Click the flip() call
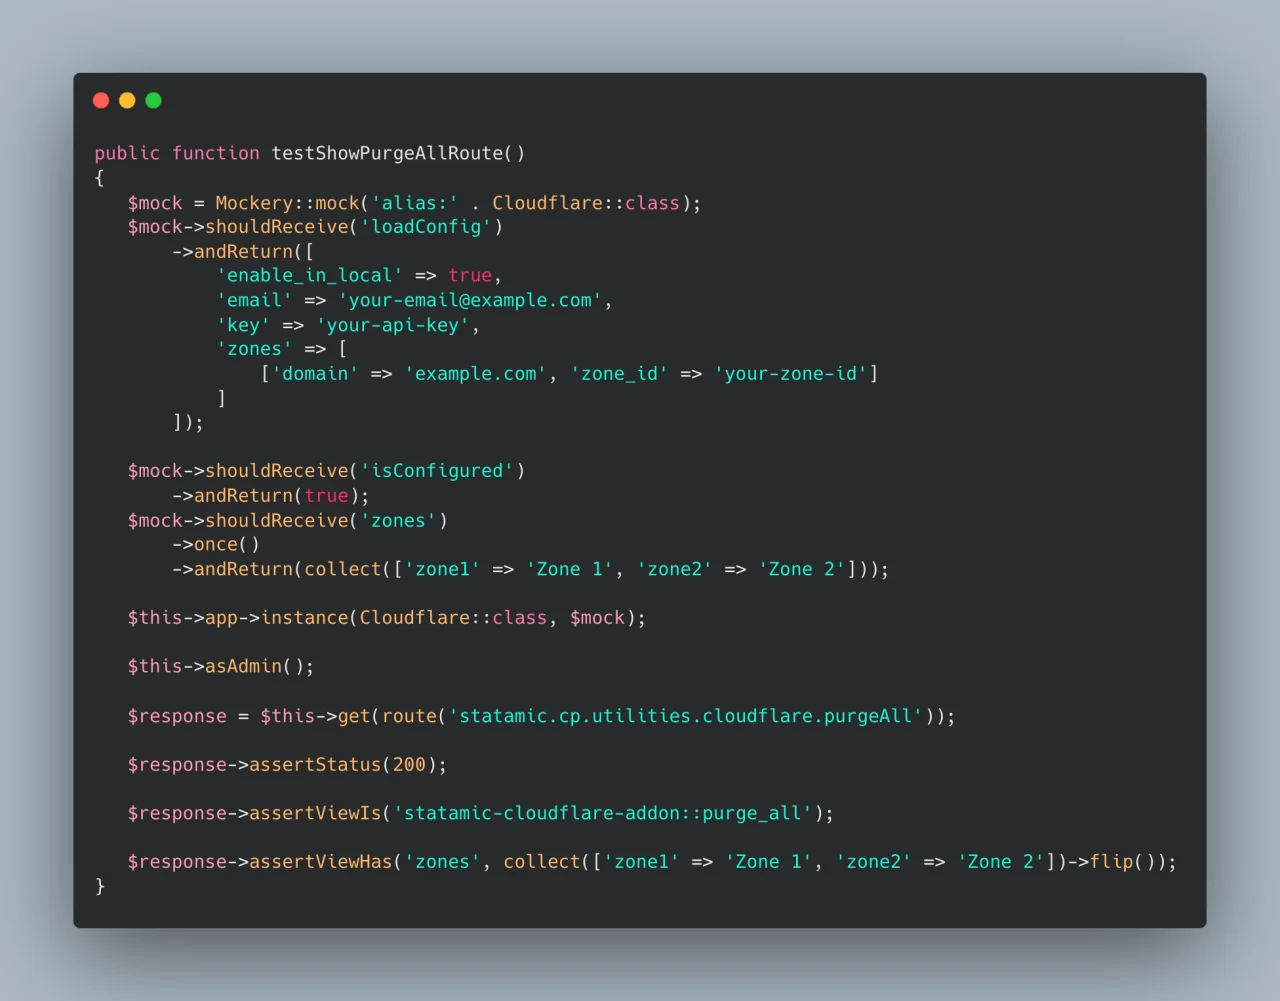 1122,862
